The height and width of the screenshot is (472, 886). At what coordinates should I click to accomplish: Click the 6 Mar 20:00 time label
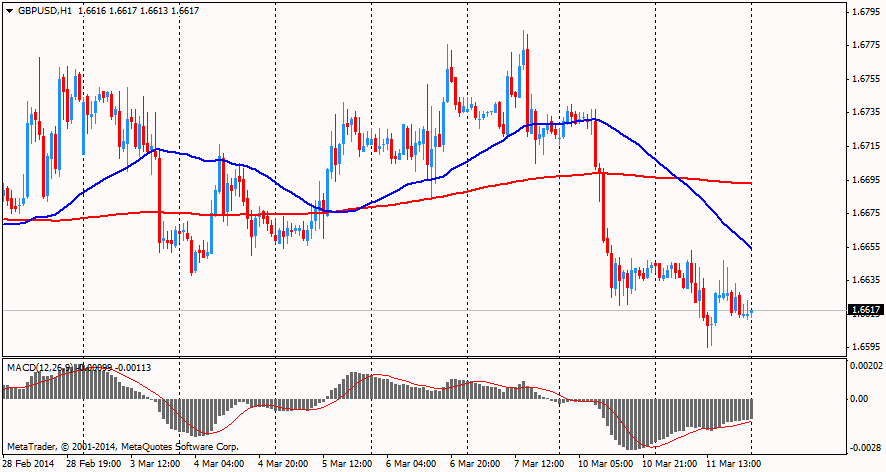475,464
